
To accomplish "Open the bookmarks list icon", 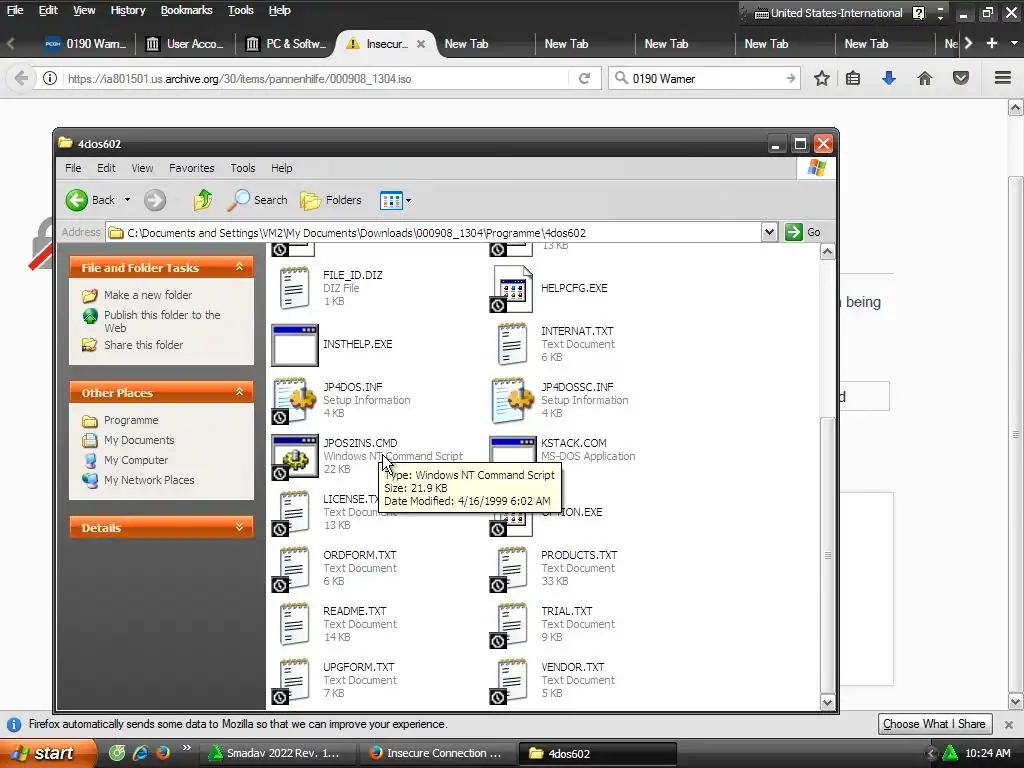I will pos(853,78).
